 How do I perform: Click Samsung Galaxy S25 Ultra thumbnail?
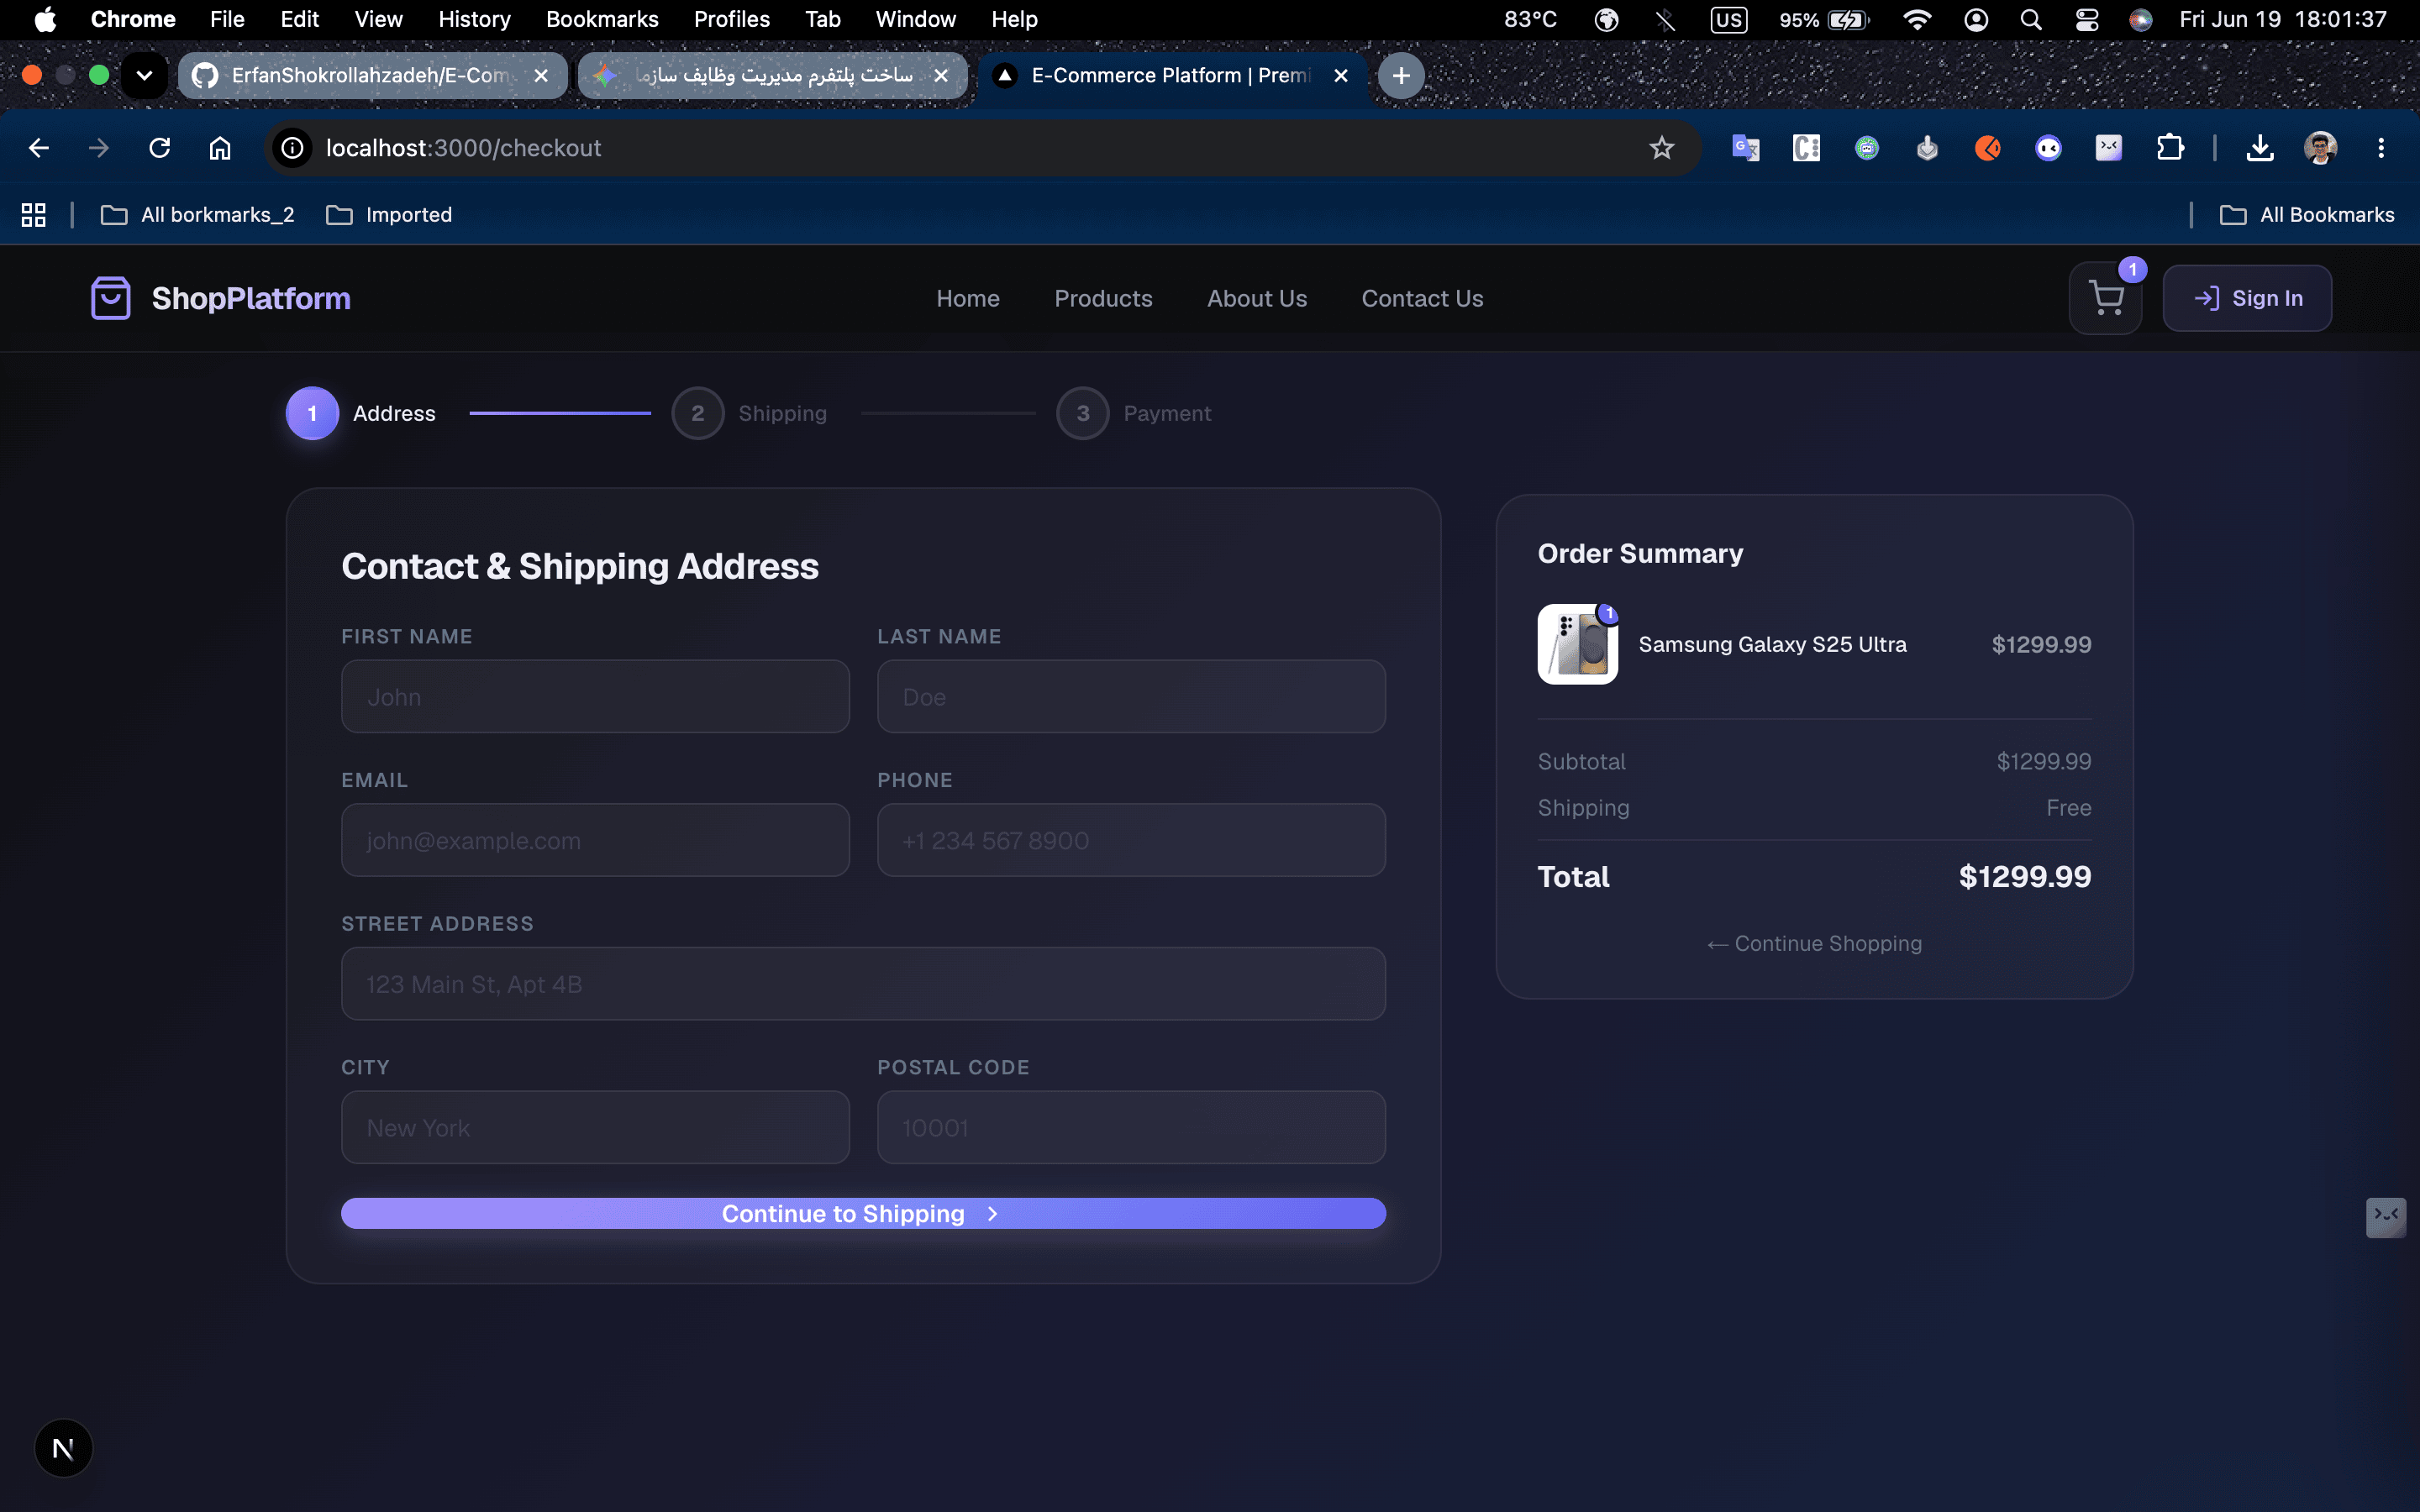1577,644
